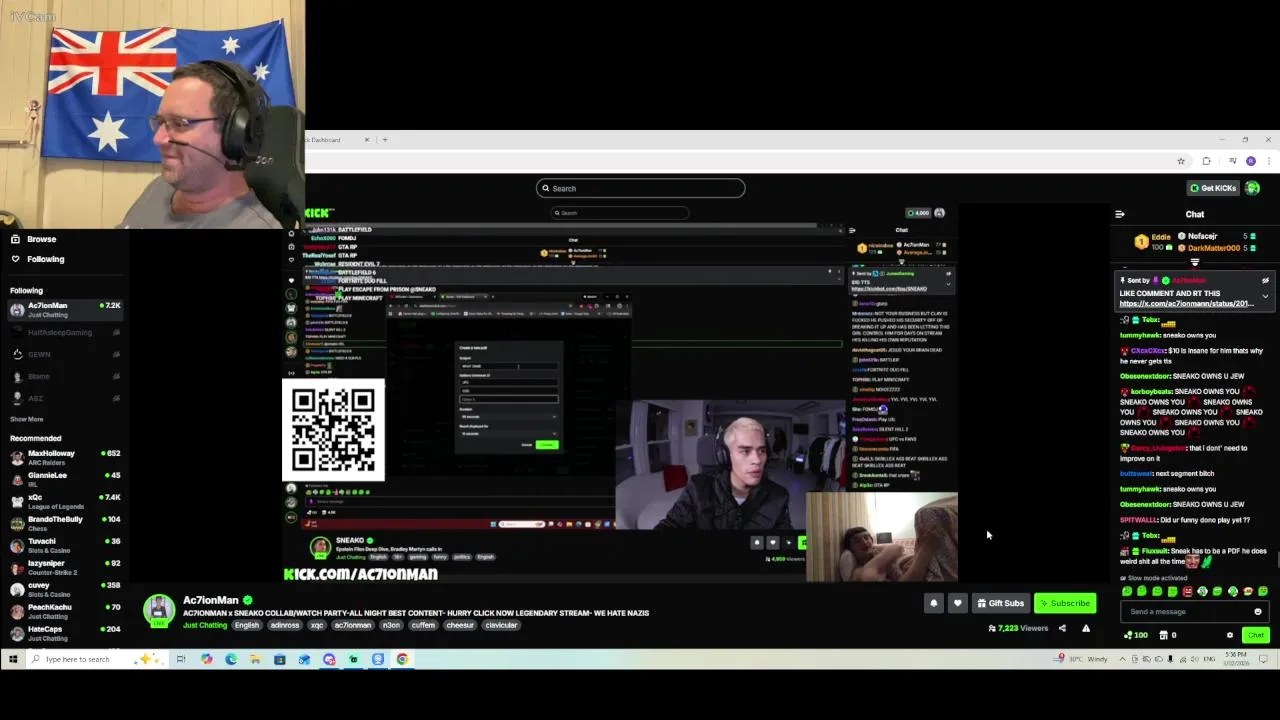Screen dimensions: 1280x720
Task: Open BrandoTheBully recommended channel
Action: point(64,524)
